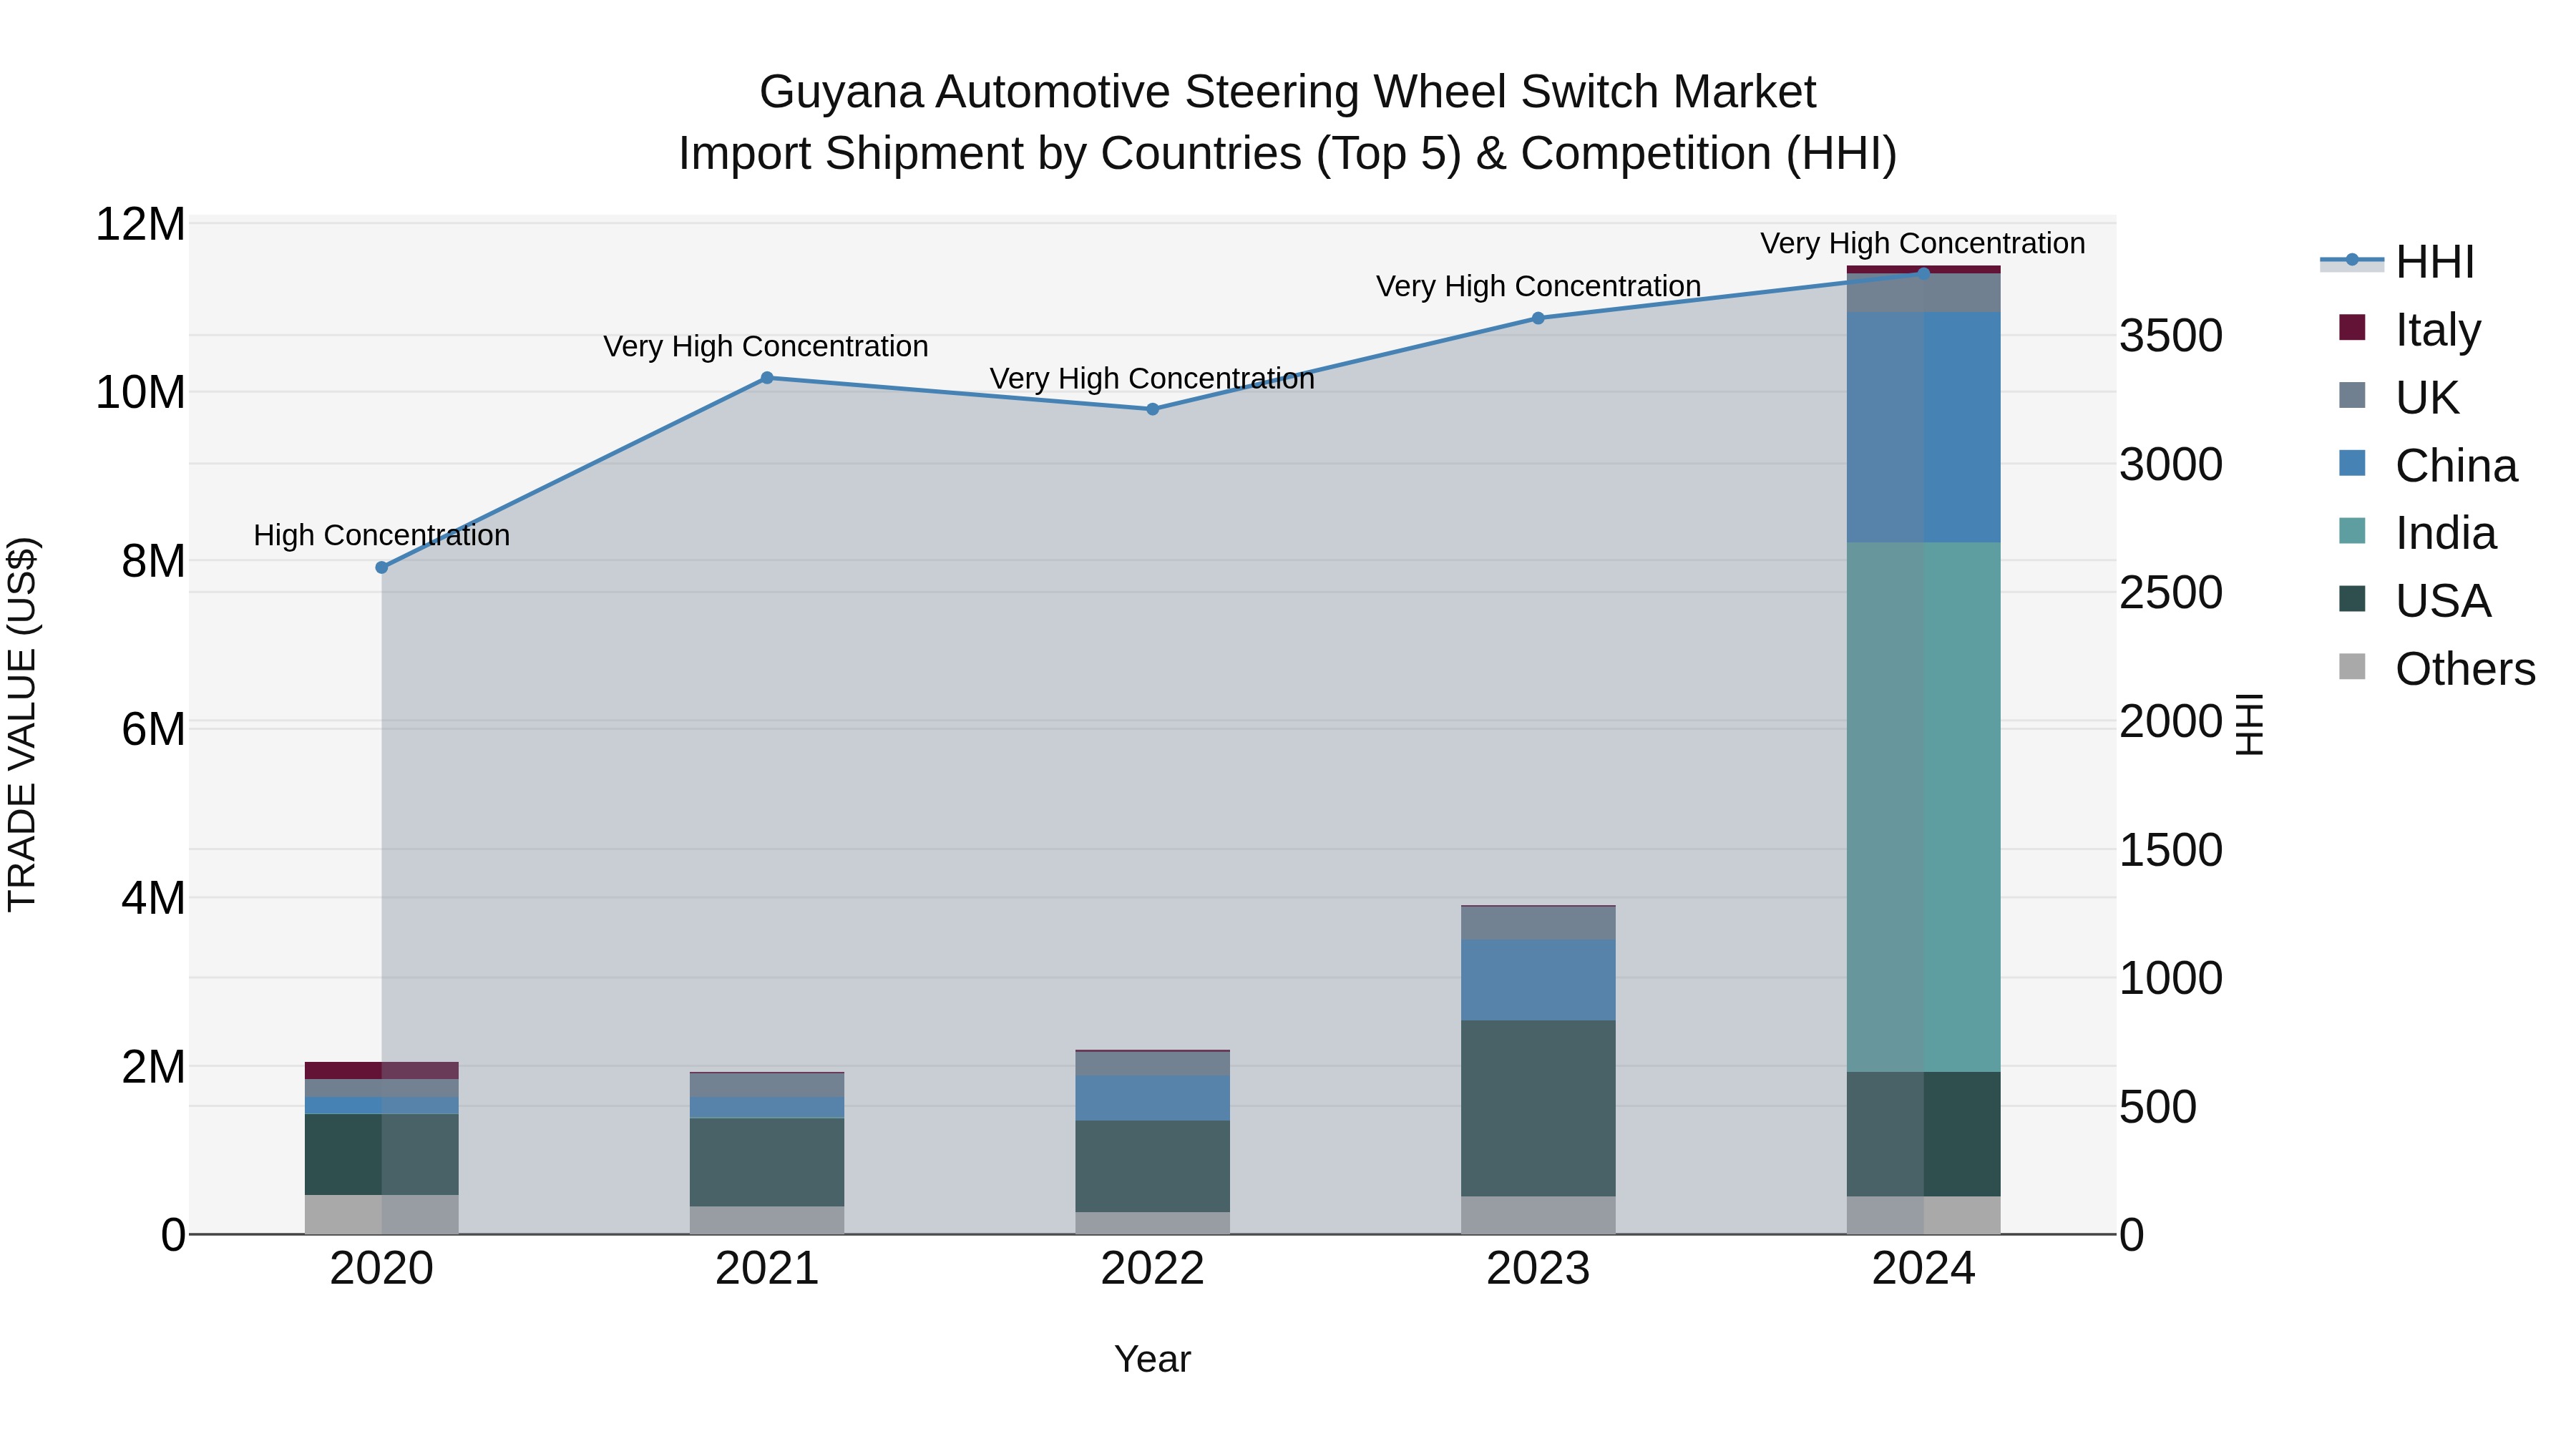Click the USA legend color swatch
Viewport: 2576px width, 1449px height.
tap(2352, 598)
